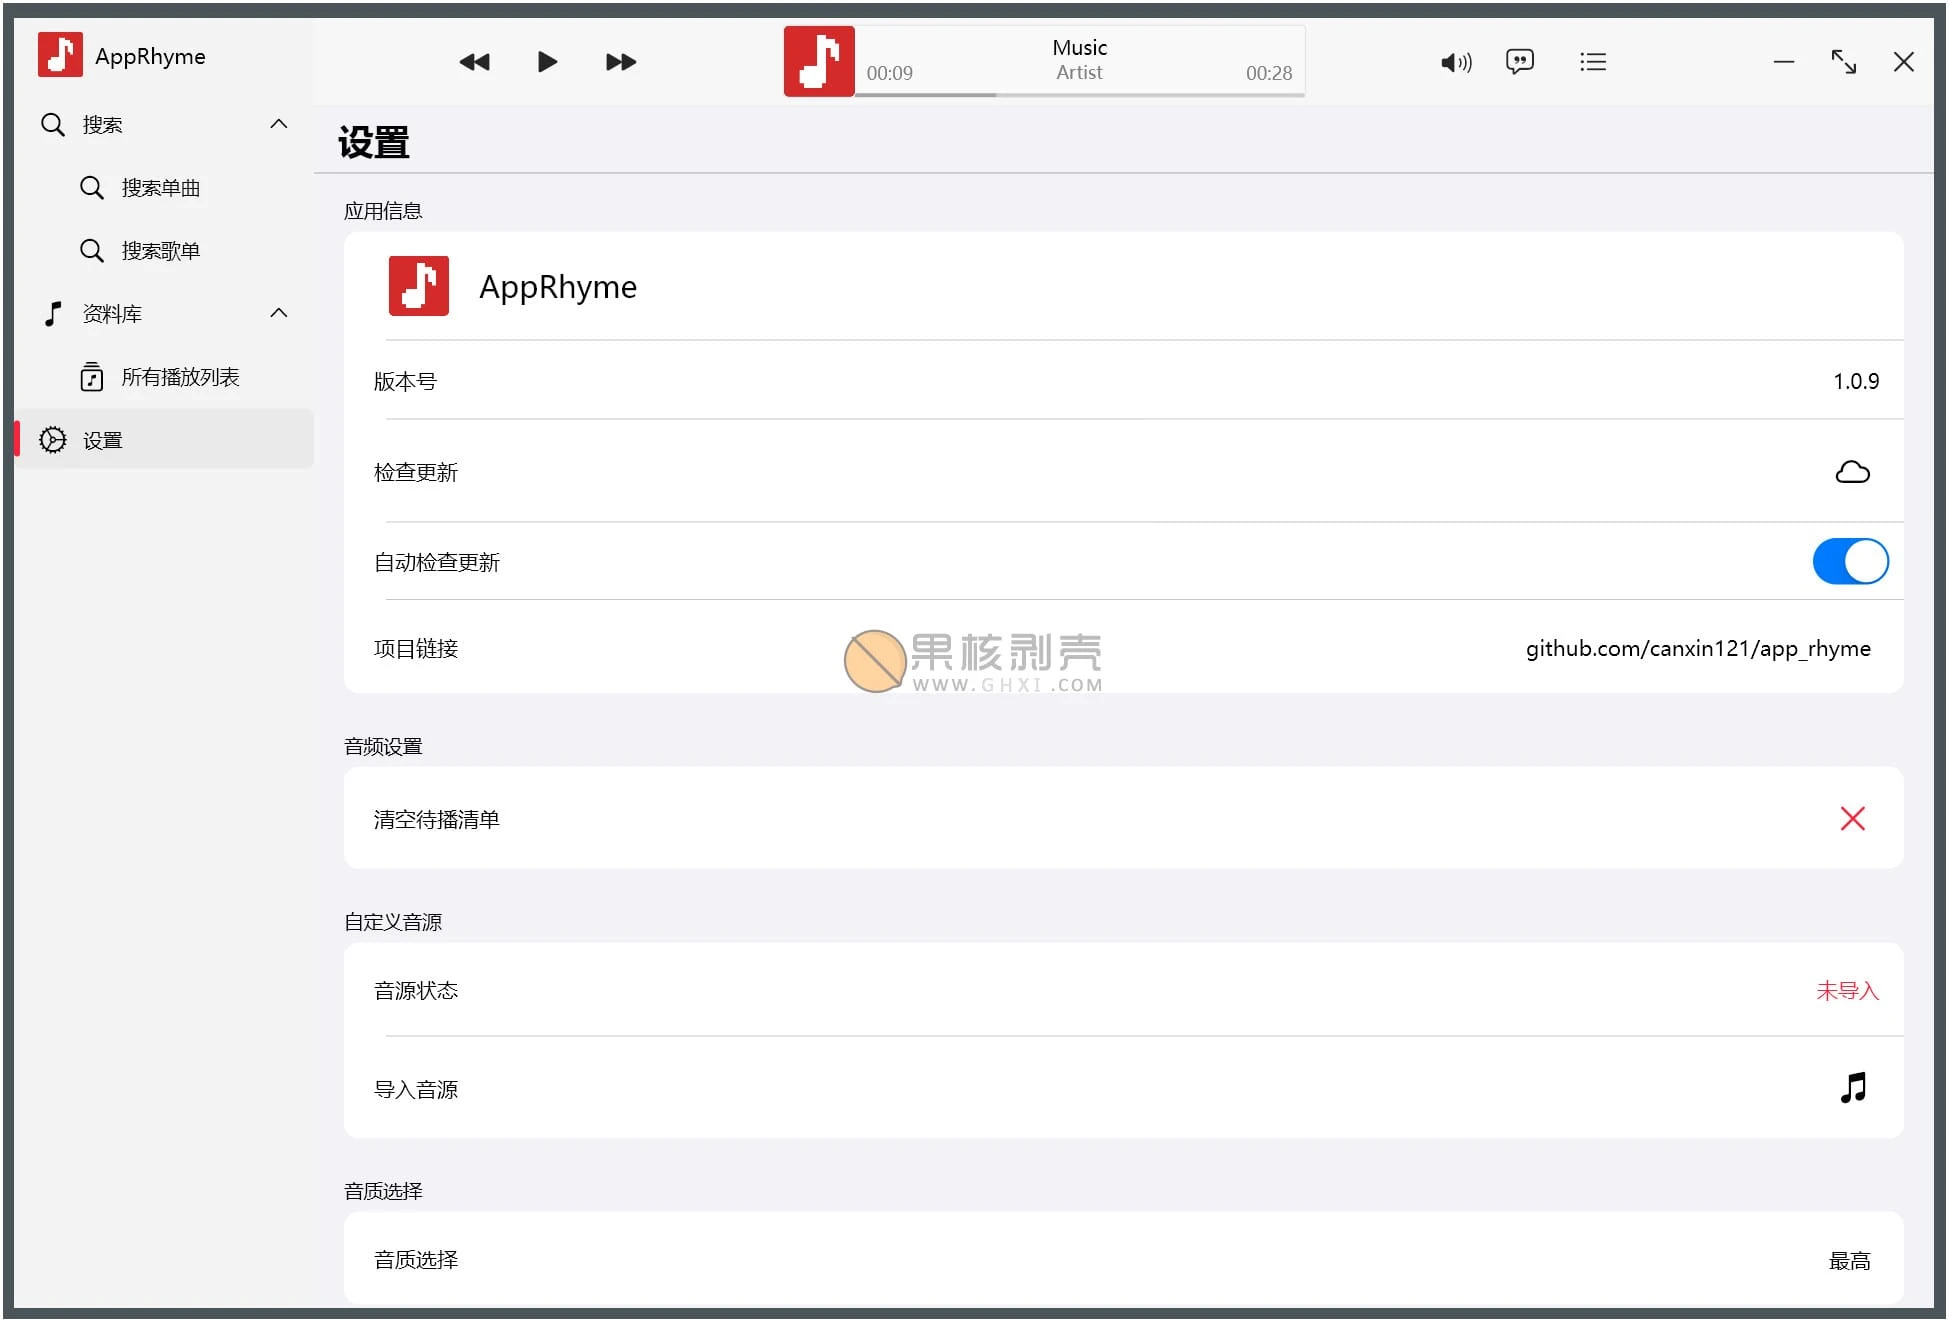Select the volume icon in the top bar
Viewport: 1949px width, 1322px height.
click(1456, 61)
